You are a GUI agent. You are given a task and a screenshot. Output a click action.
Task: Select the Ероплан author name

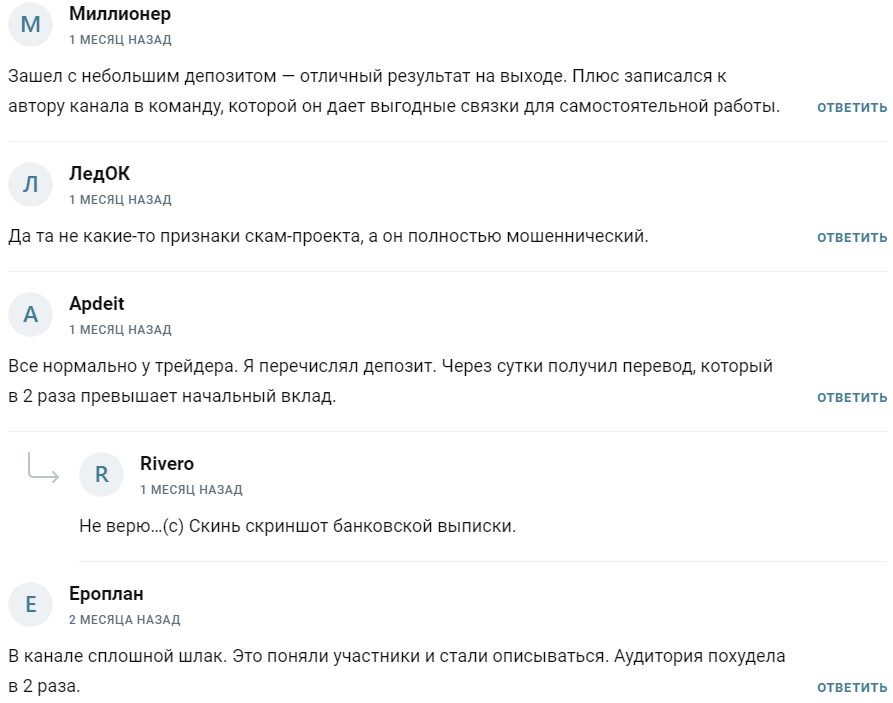click(x=107, y=593)
